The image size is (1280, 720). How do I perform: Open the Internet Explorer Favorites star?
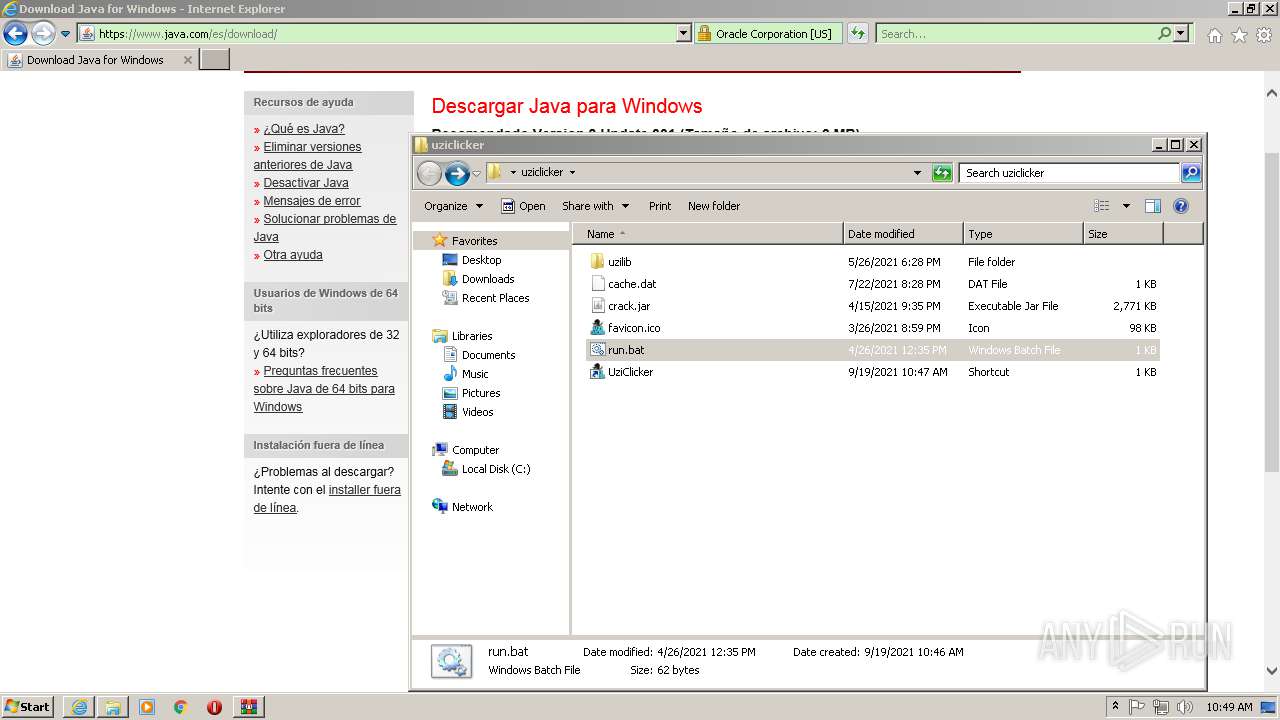[1239, 35]
